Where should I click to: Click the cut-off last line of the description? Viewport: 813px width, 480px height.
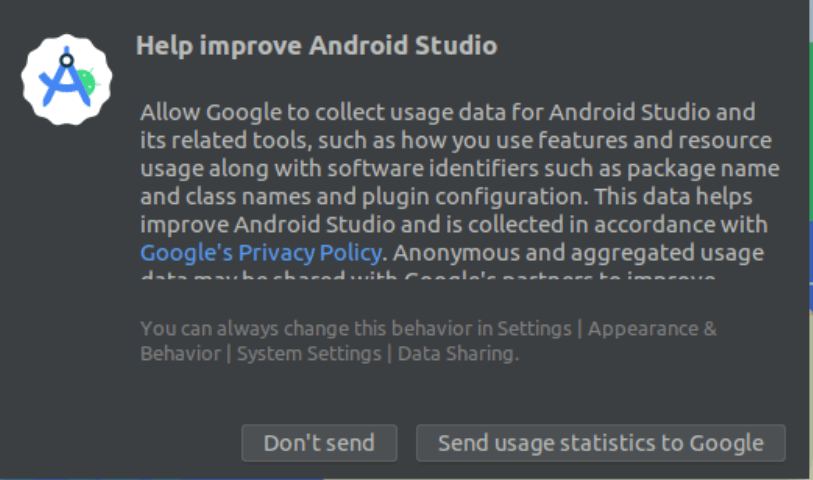(x=427, y=274)
